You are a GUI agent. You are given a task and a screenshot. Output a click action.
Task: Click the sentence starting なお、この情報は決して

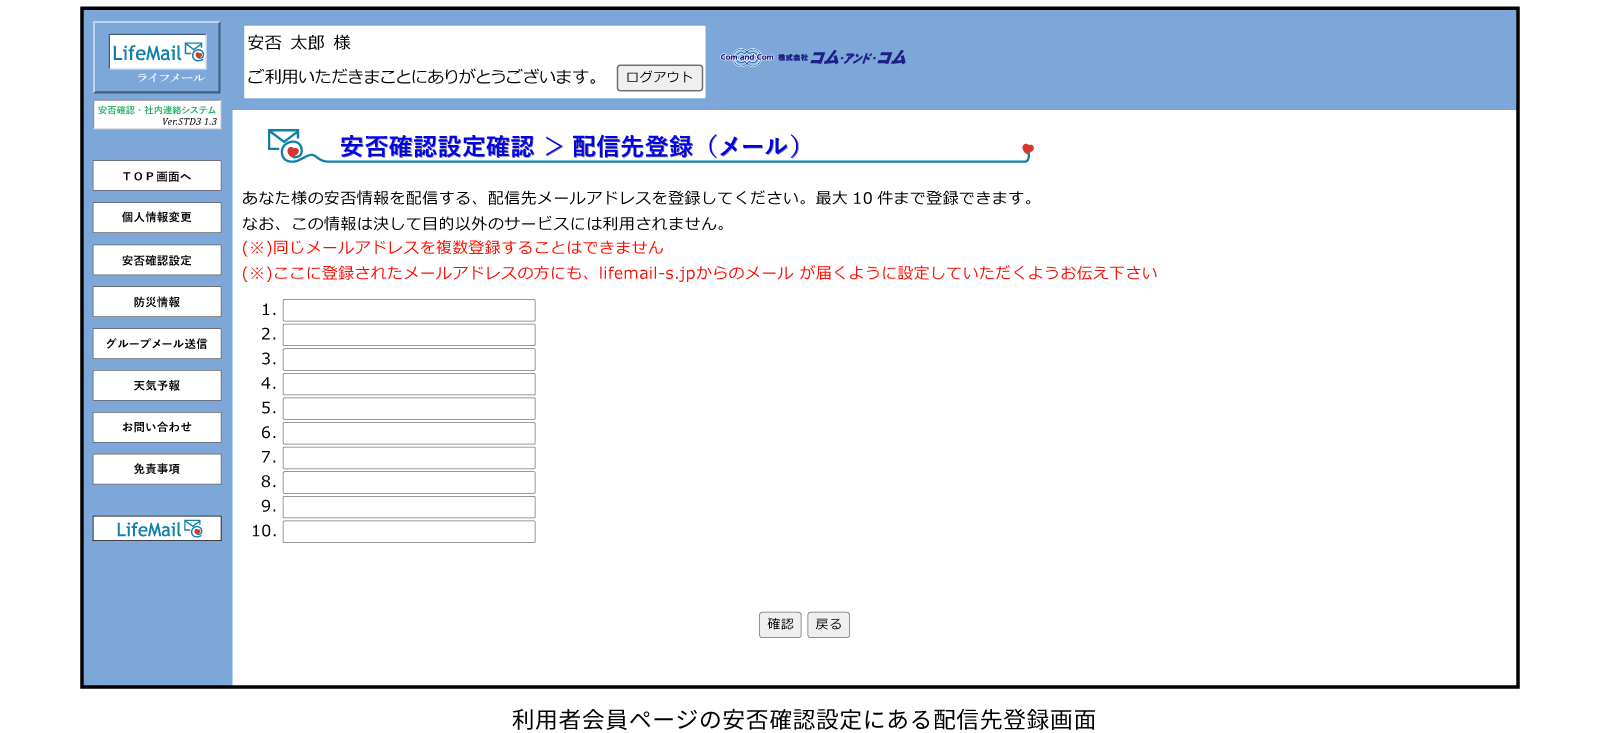(x=484, y=223)
